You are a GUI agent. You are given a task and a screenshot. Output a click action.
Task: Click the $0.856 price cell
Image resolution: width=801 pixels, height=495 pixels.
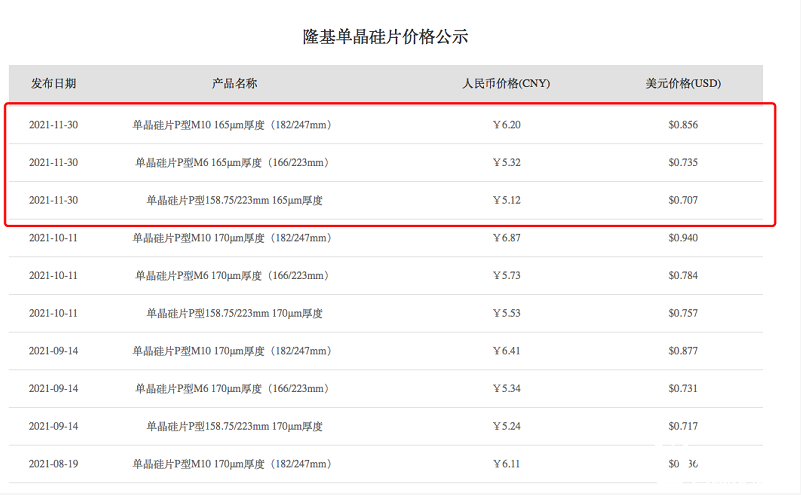click(x=683, y=125)
